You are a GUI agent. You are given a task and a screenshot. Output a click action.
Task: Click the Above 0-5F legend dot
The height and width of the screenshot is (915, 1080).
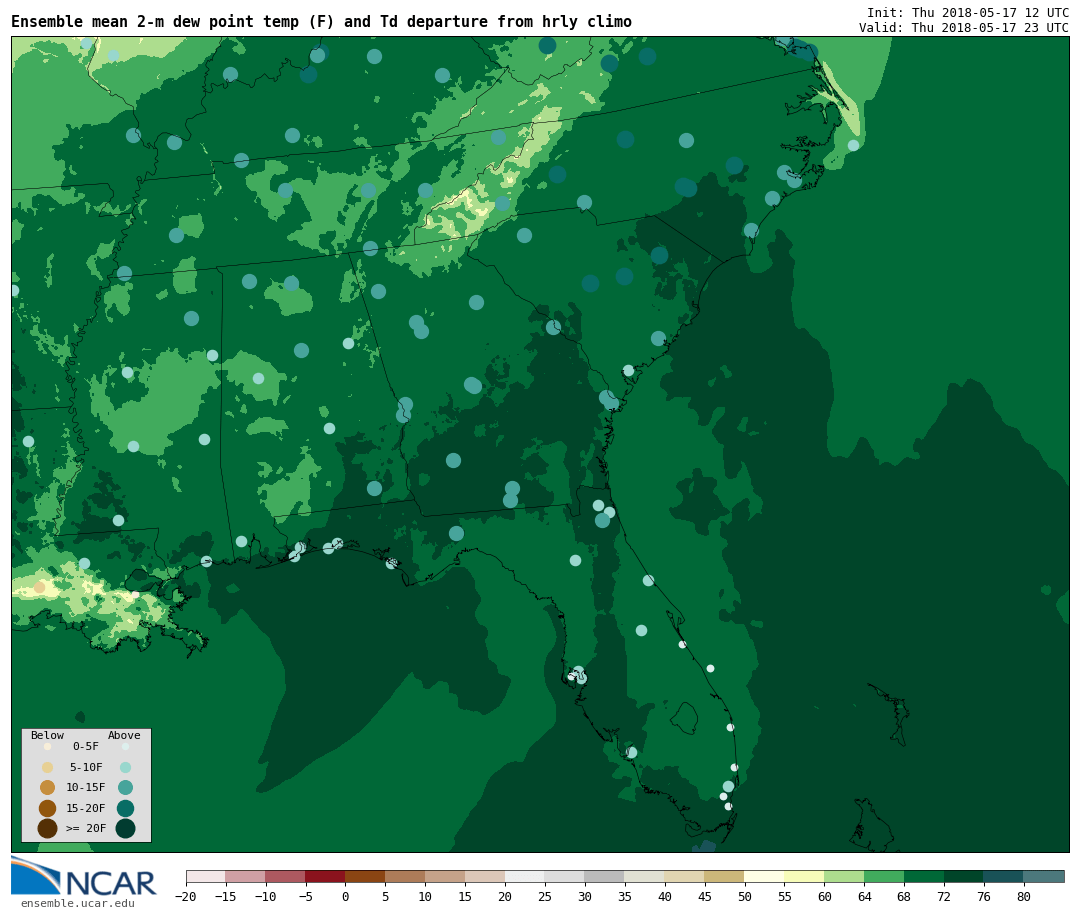tap(125, 746)
